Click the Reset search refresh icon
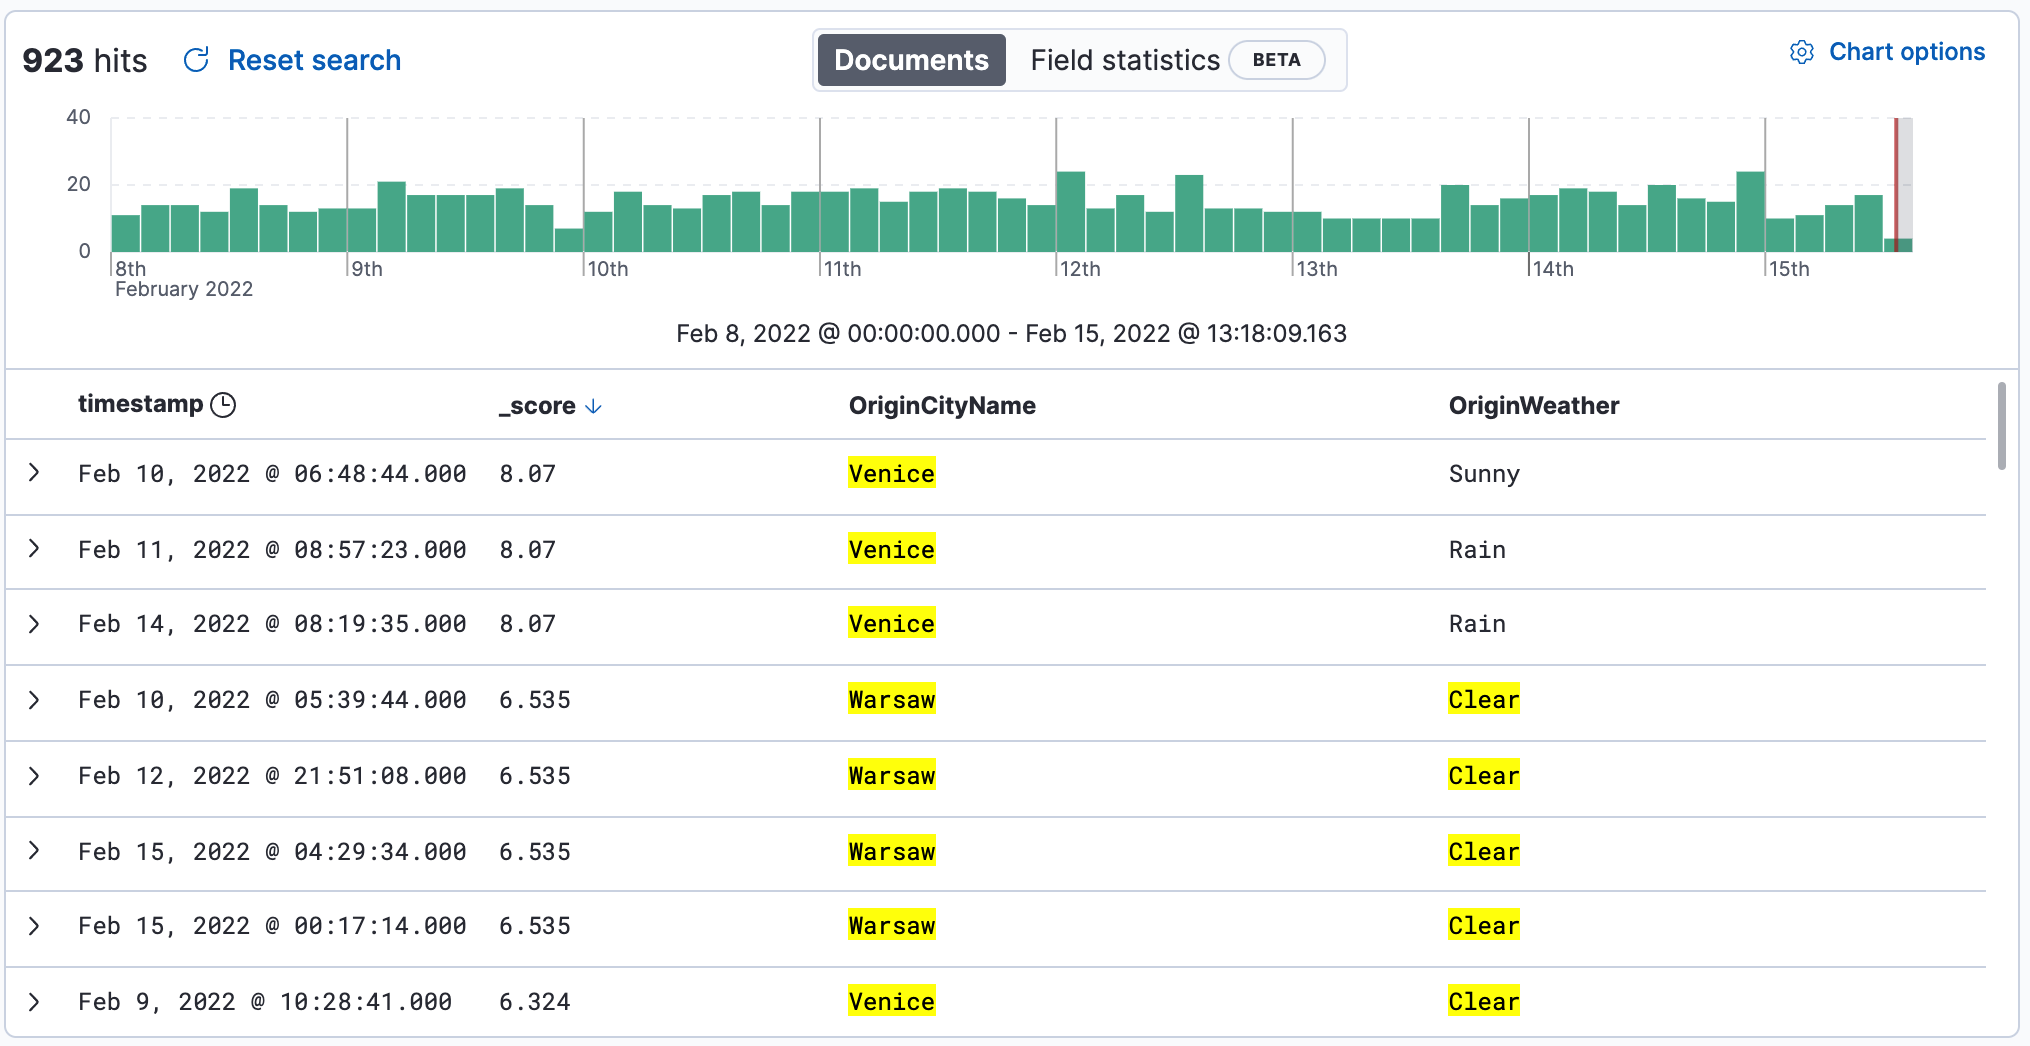Image resolution: width=2030 pixels, height=1046 pixels. (196, 60)
